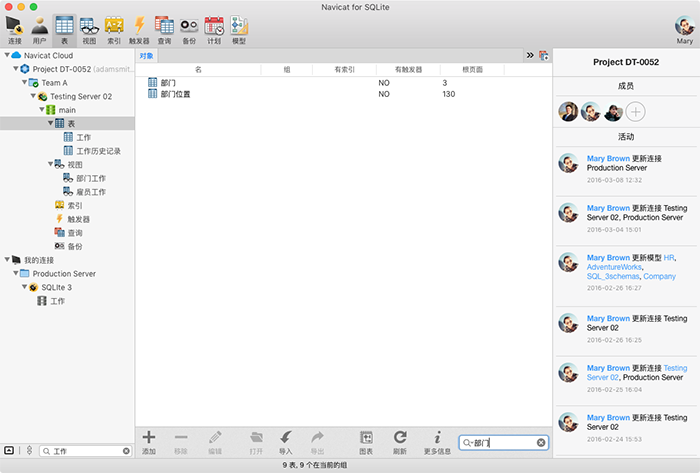700x473 pixels.
Task: Open the 查询 query toolbar icon
Action: point(164,30)
